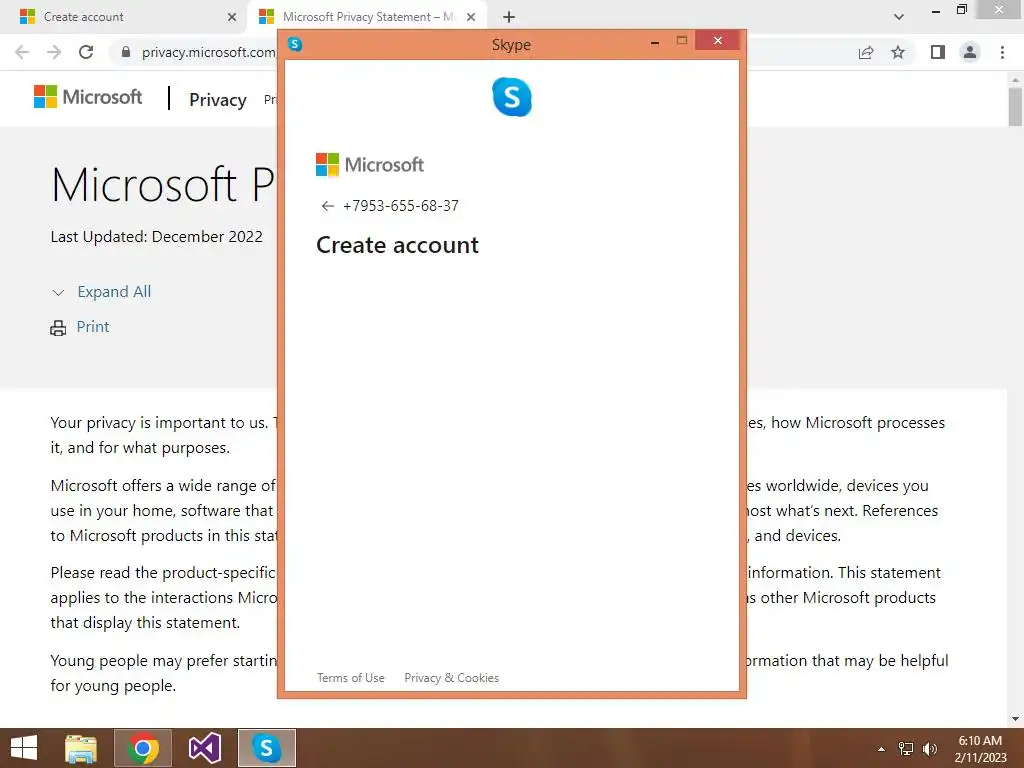Screen dimensions: 1024x768
Task: Toggle Chrome side panel
Action: 938,52
